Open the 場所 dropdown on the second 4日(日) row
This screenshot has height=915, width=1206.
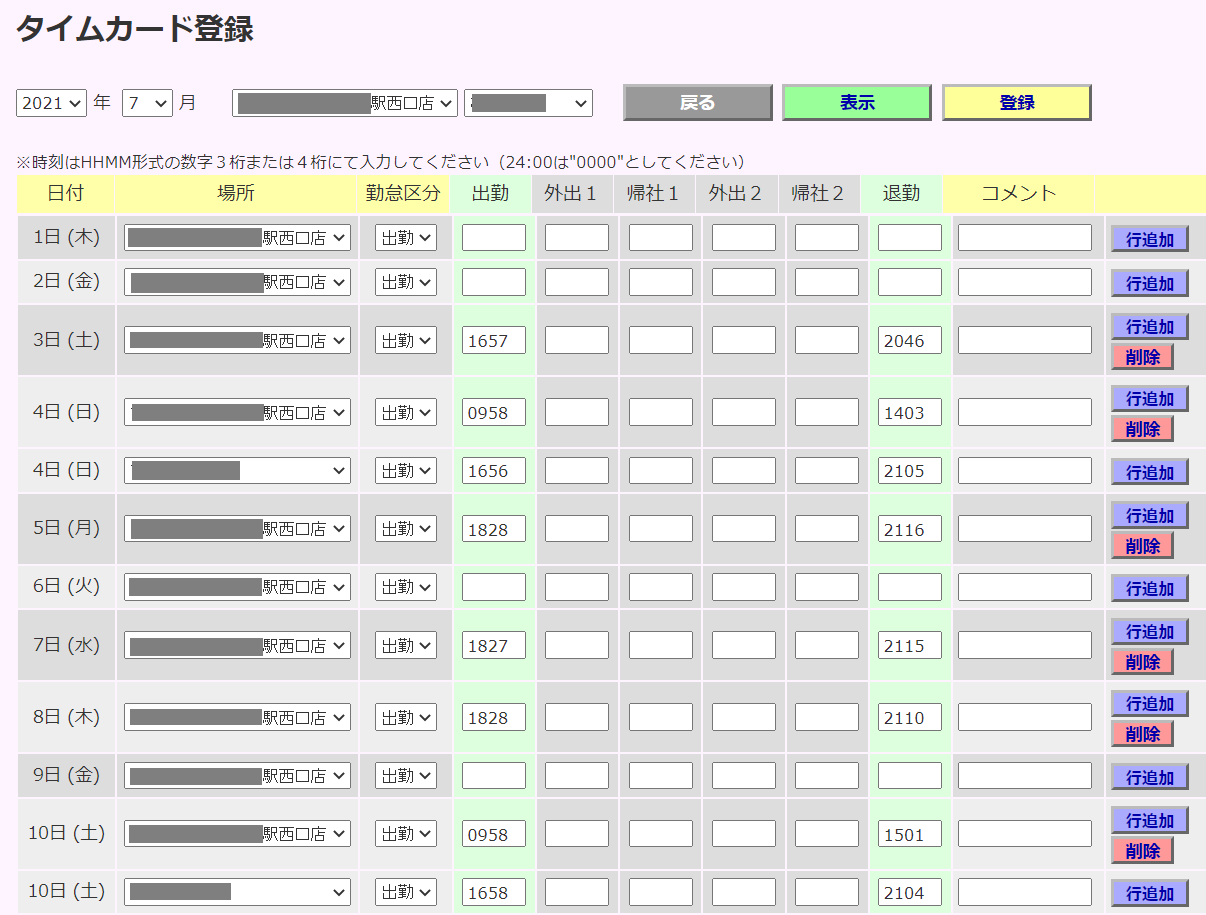pos(236,470)
